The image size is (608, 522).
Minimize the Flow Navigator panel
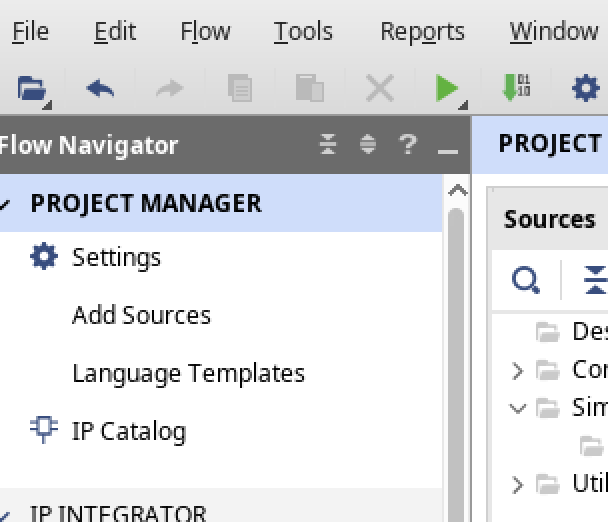click(447, 147)
